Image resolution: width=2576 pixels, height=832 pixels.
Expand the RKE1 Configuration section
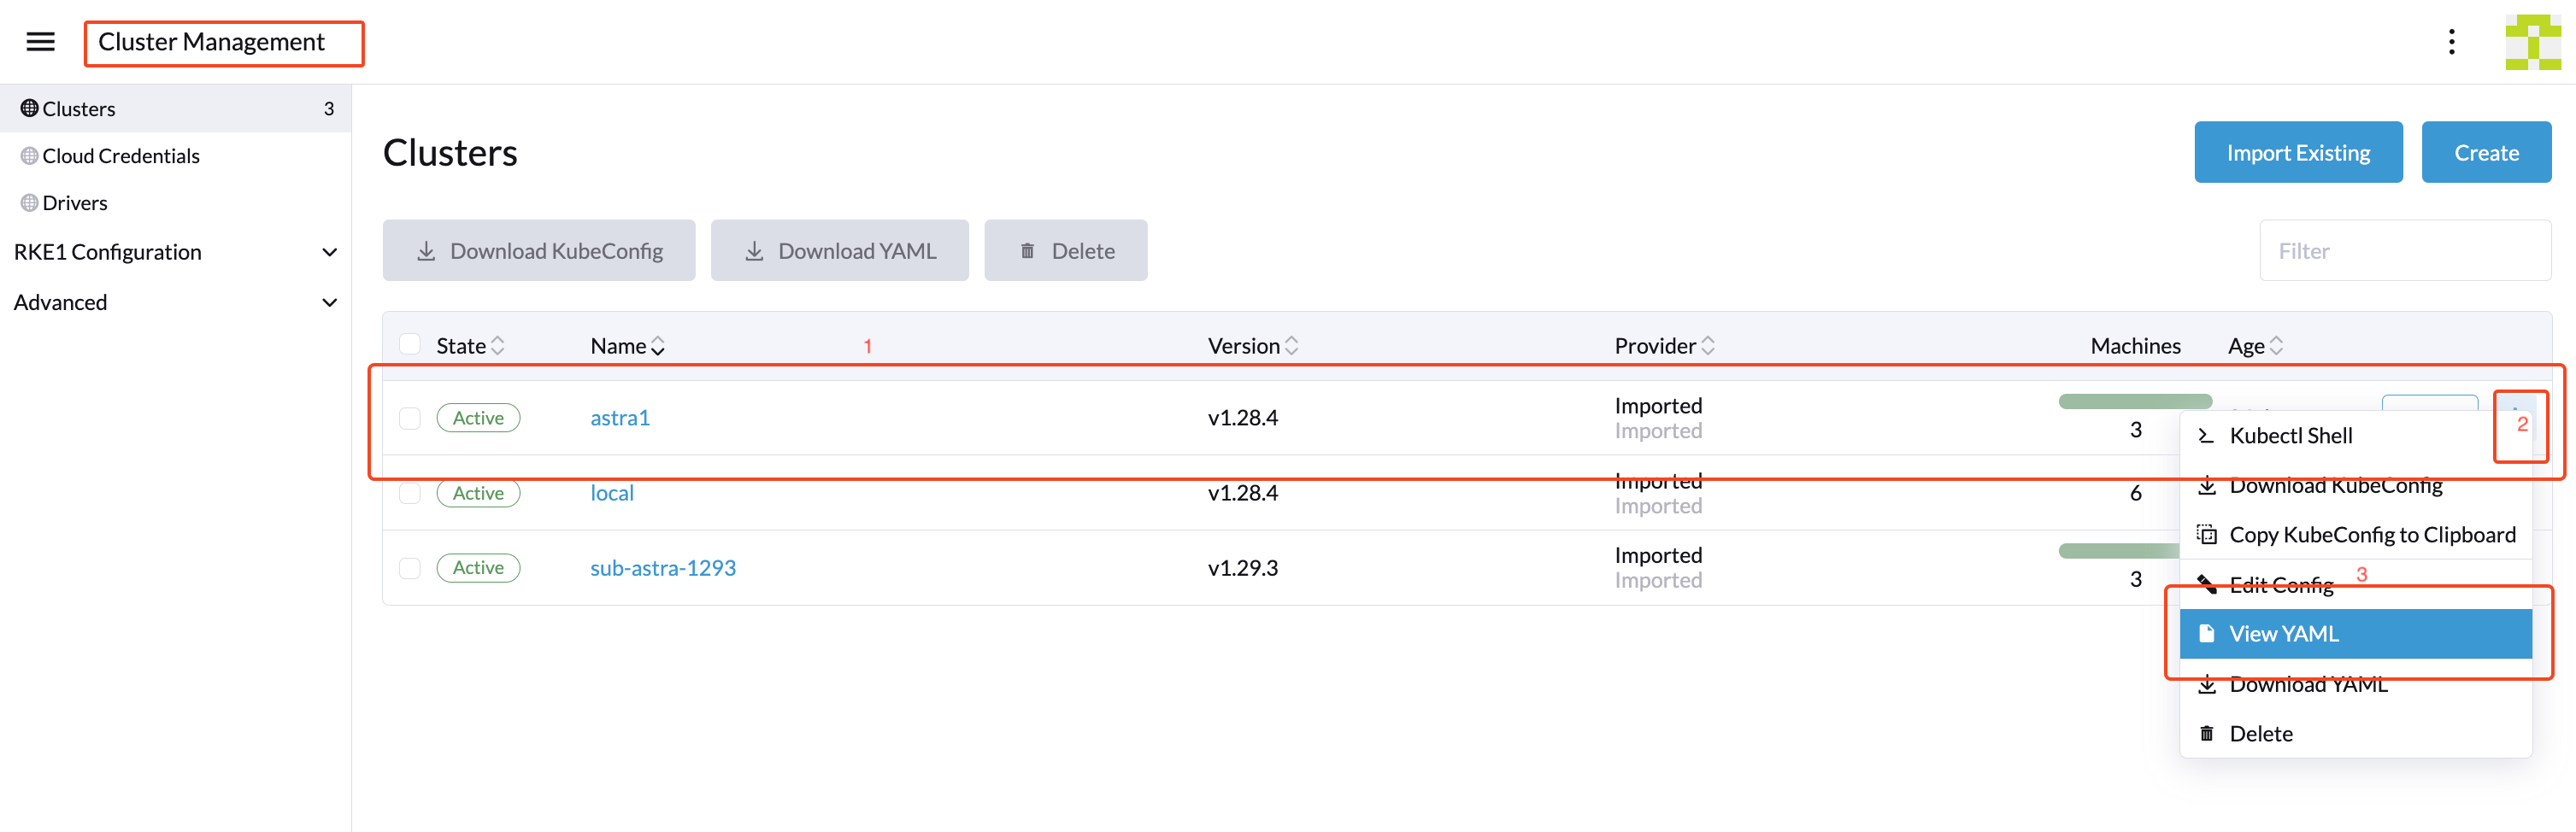tap(329, 252)
